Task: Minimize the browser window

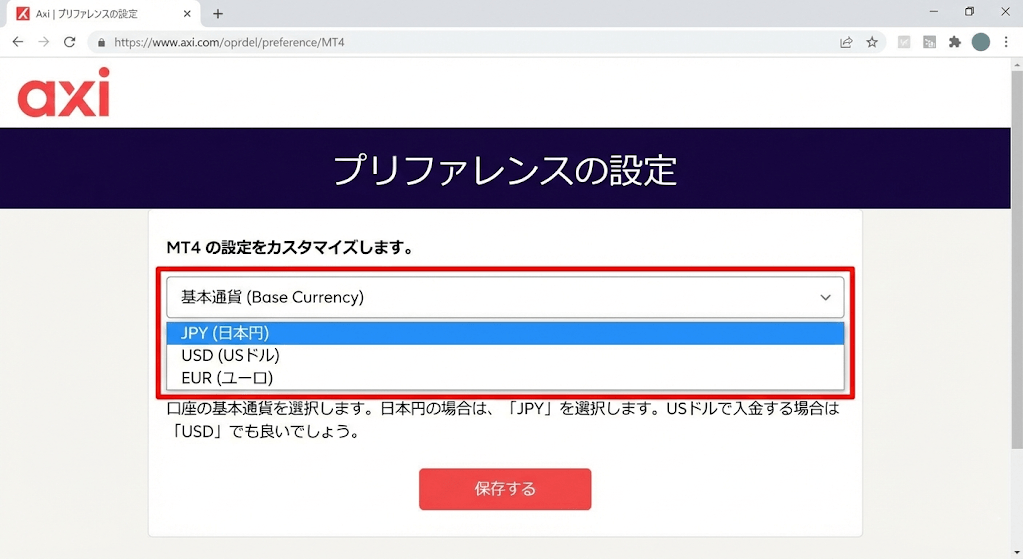Action: (934, 12)
